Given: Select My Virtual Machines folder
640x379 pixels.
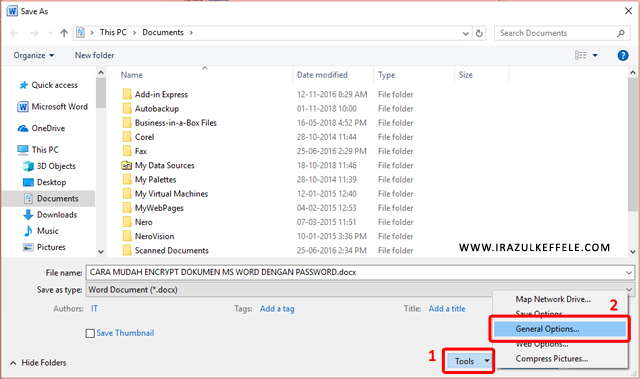Looking at the screenshot, I should 165,194.
